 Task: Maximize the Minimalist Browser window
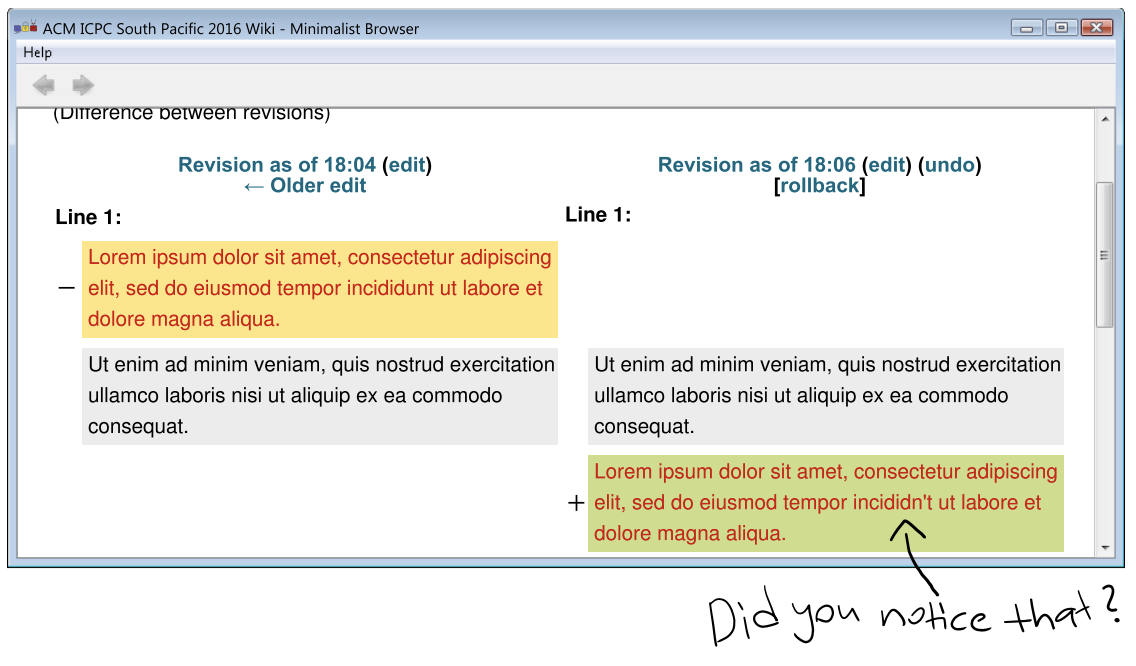point(1061,28)
